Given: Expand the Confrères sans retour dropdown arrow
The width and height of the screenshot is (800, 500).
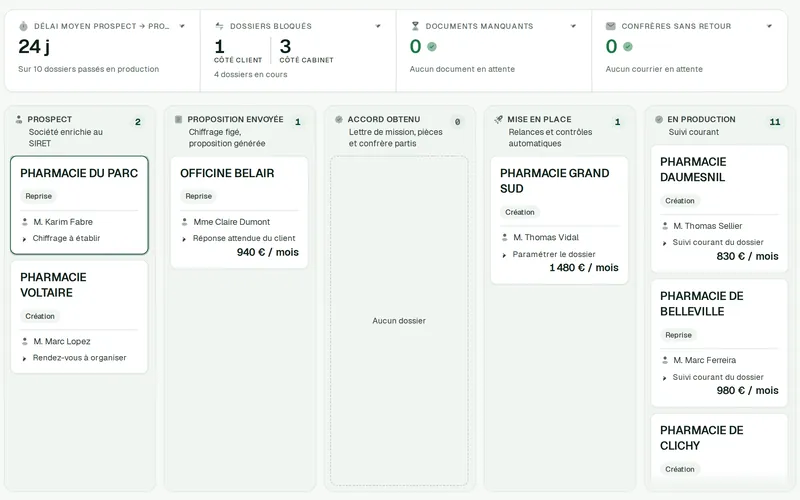Looking at the screenshot, I should [x=769, y=26].
